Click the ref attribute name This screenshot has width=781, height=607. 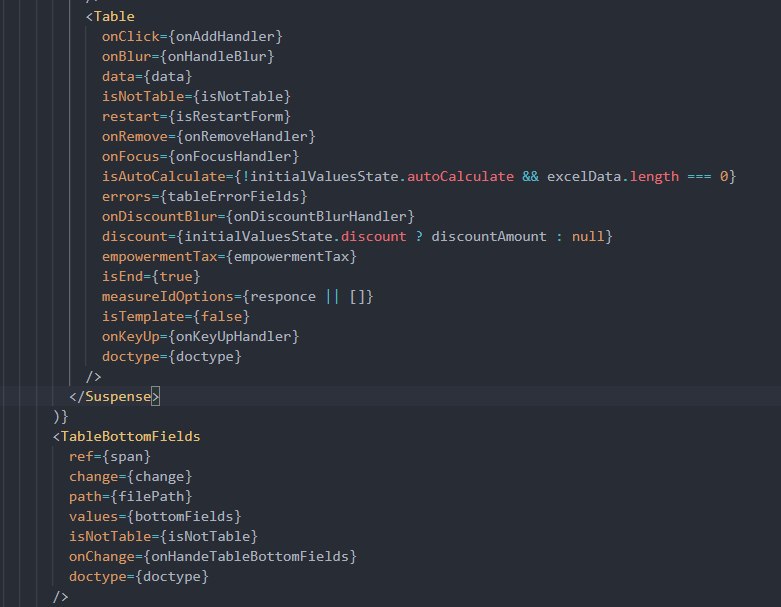[x=81, y=456]
